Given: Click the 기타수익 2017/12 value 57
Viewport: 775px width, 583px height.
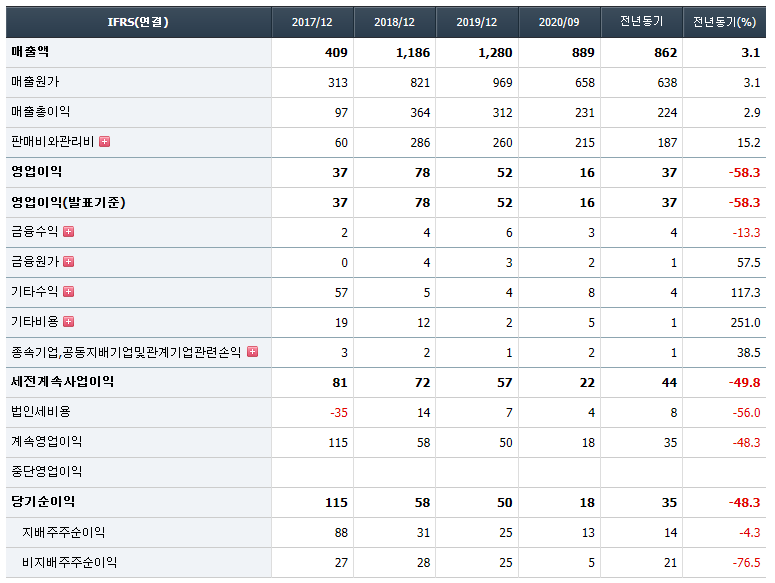Looking at the screenshot, I should click(341, 293).
